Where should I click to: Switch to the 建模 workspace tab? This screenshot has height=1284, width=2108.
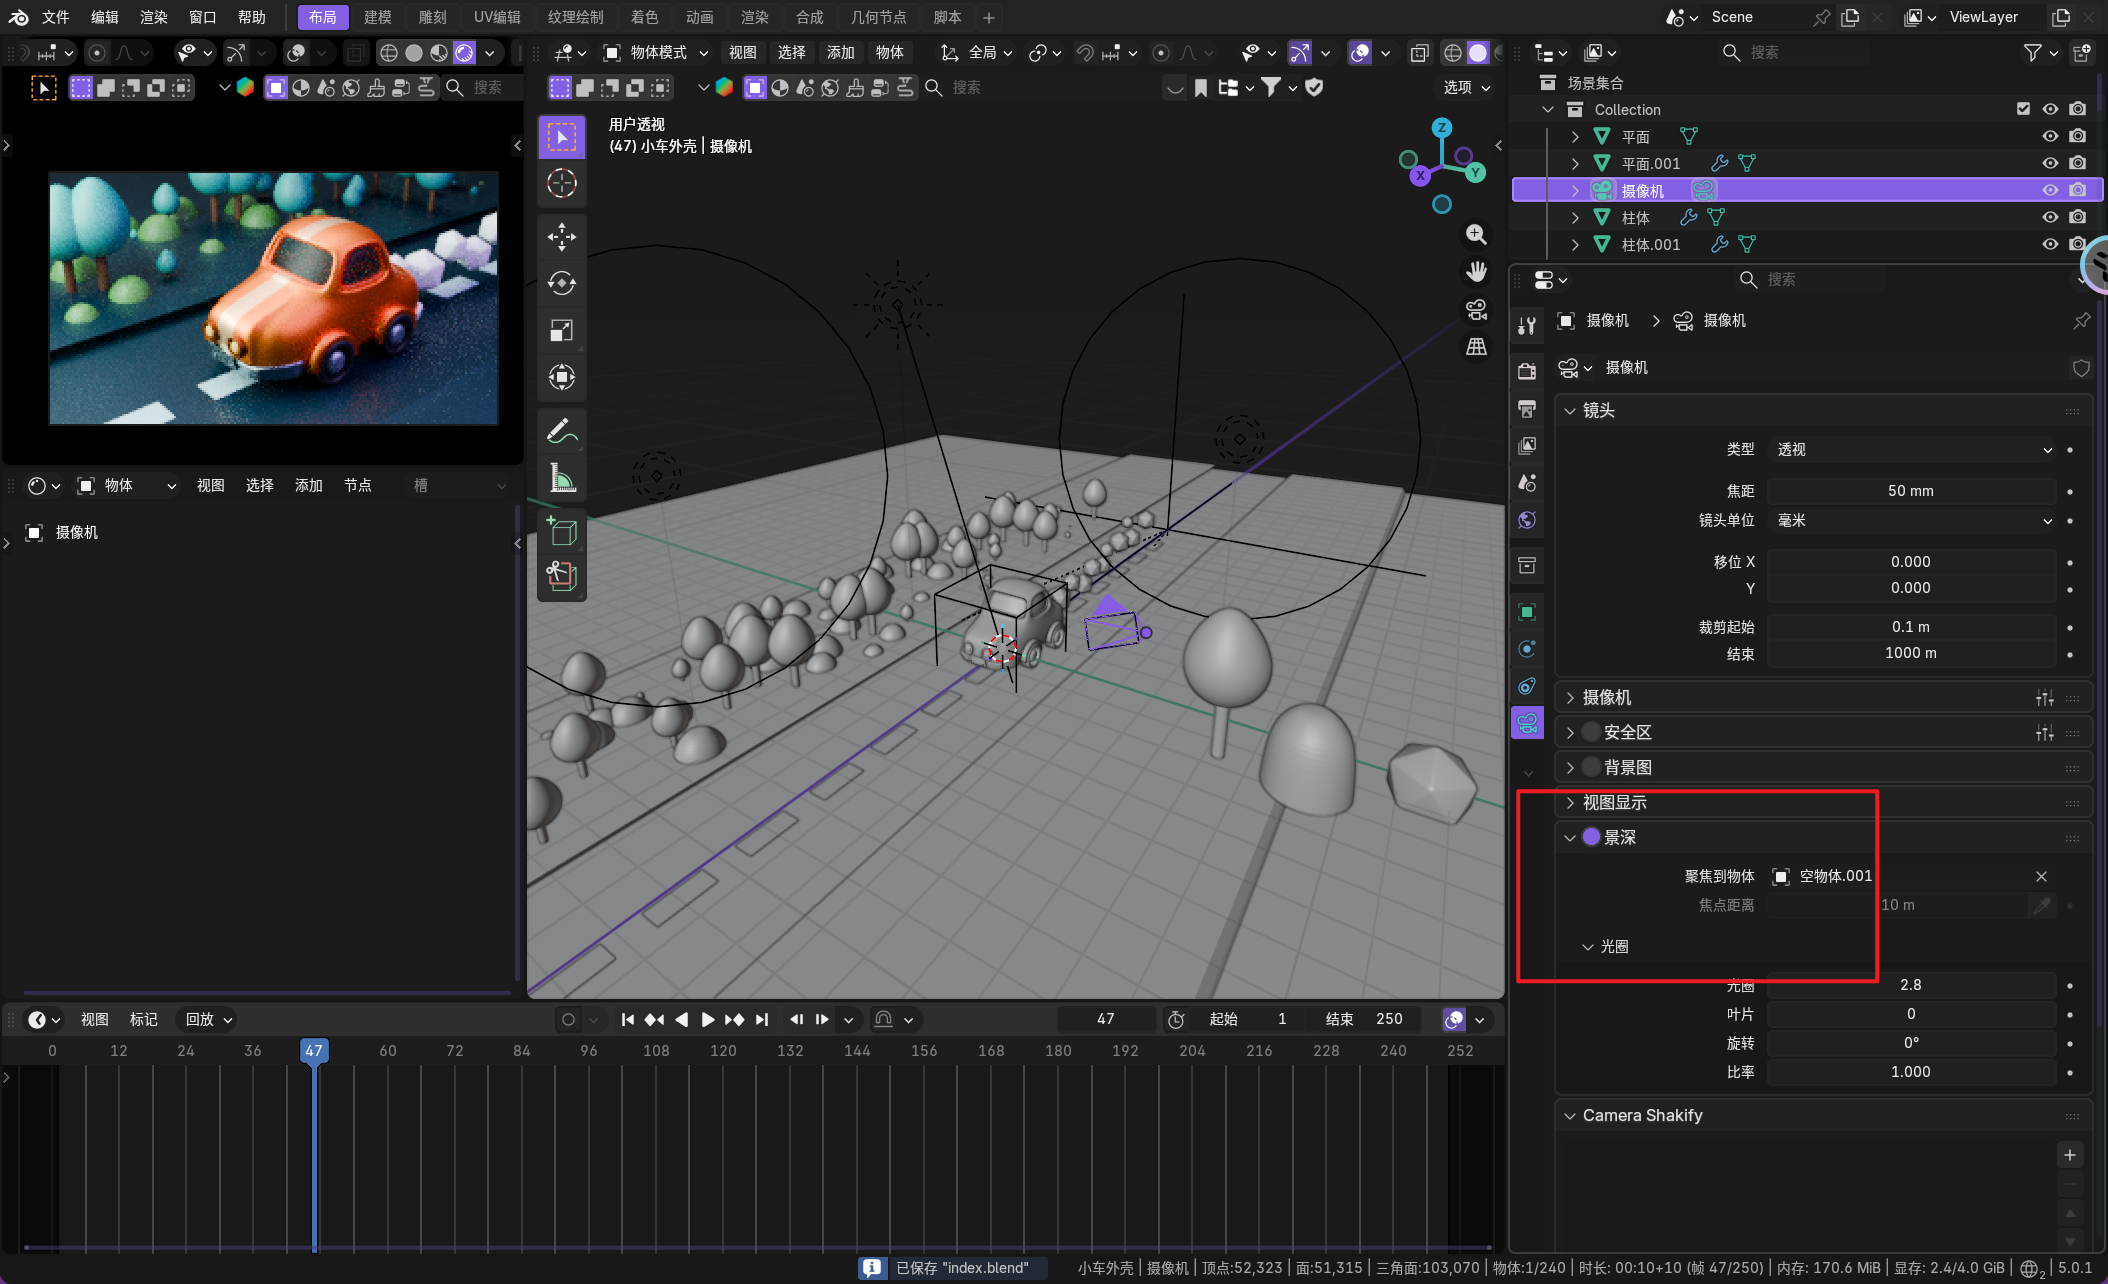377,17
